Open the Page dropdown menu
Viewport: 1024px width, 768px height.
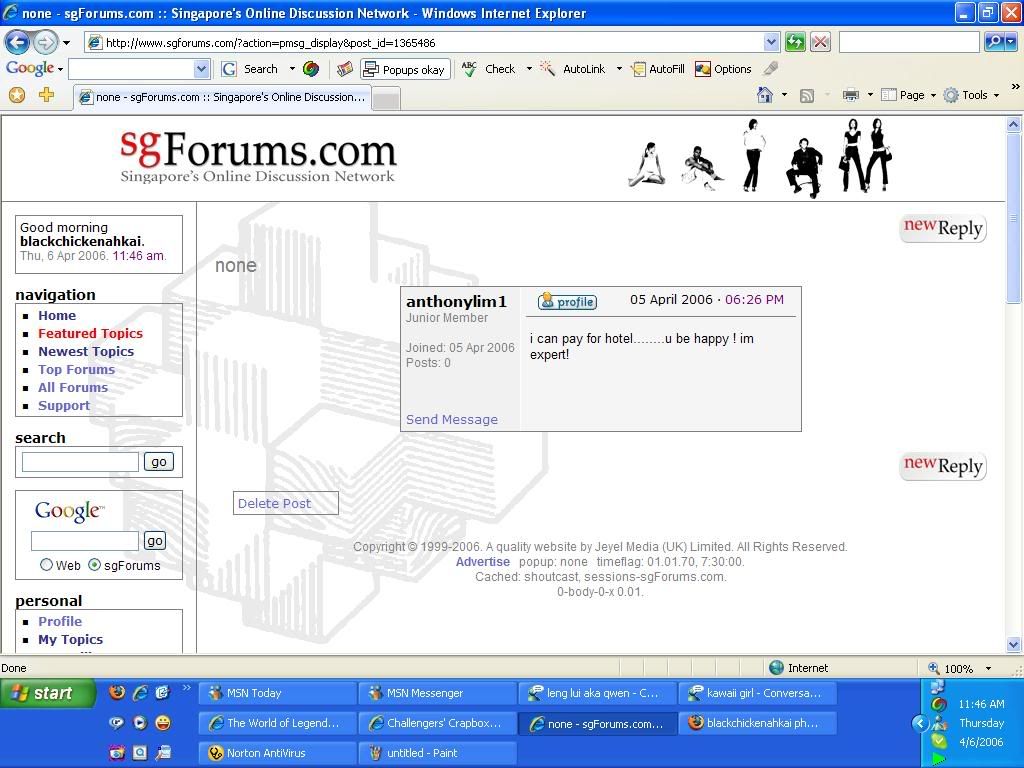point(908,95)
